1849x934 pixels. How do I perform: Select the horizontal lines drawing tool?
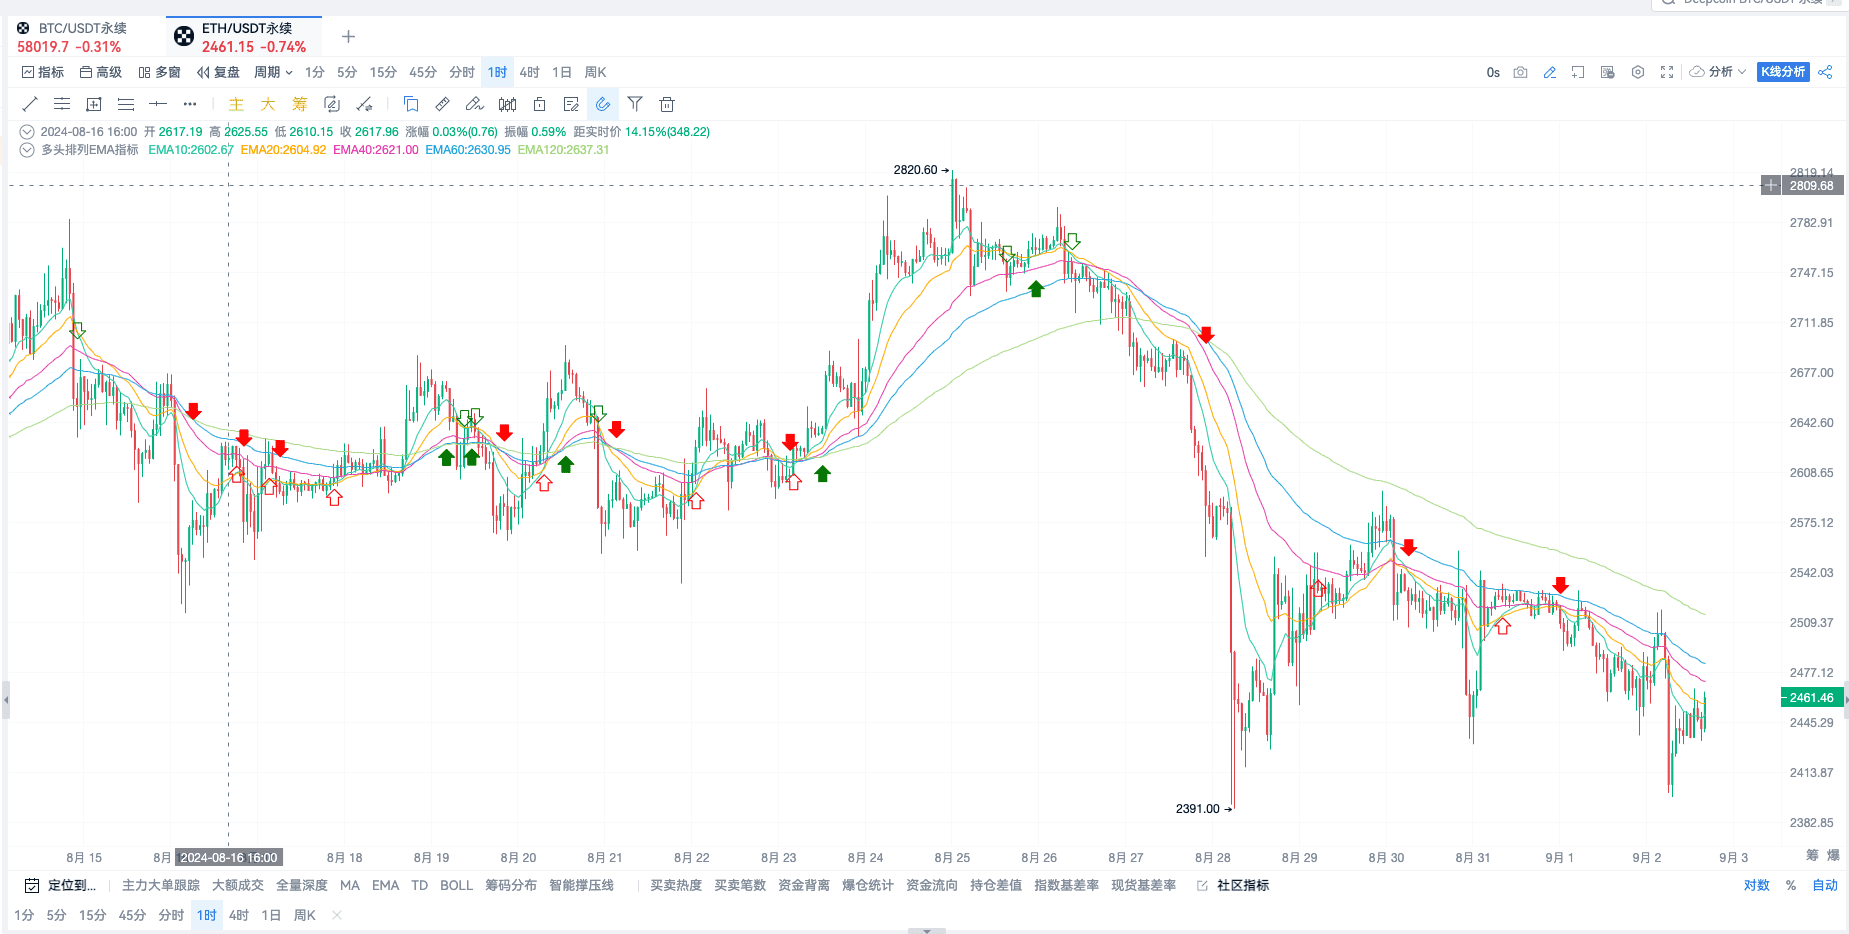[126, 104]
